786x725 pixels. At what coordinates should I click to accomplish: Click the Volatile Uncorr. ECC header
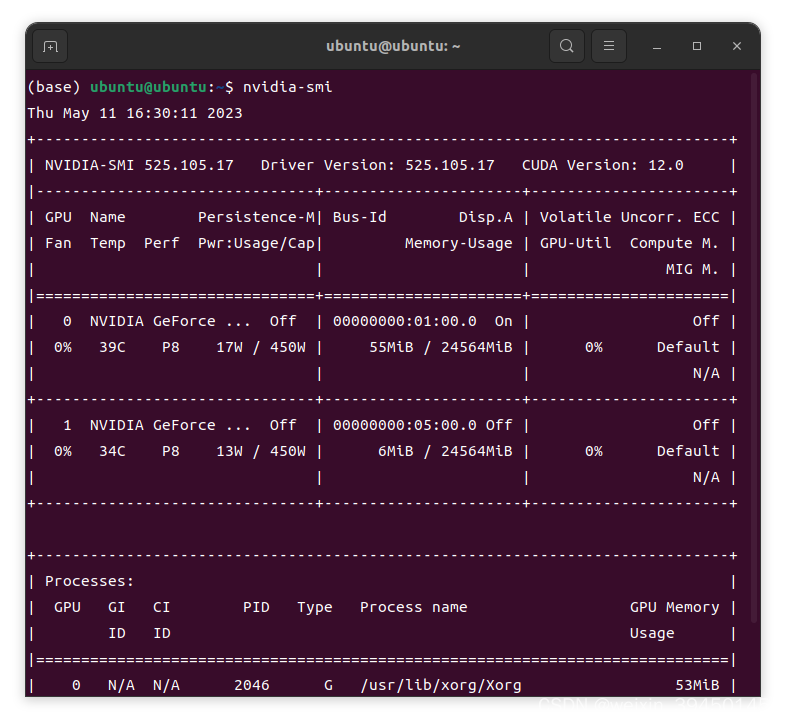630,218
